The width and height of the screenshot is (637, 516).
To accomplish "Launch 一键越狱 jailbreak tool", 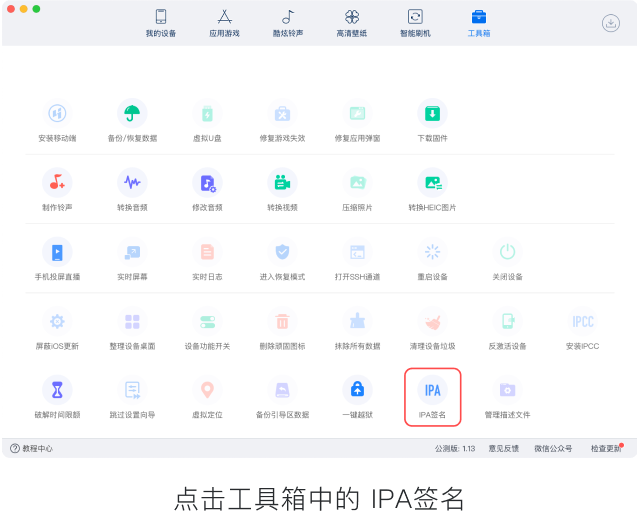I will (357, 390).
